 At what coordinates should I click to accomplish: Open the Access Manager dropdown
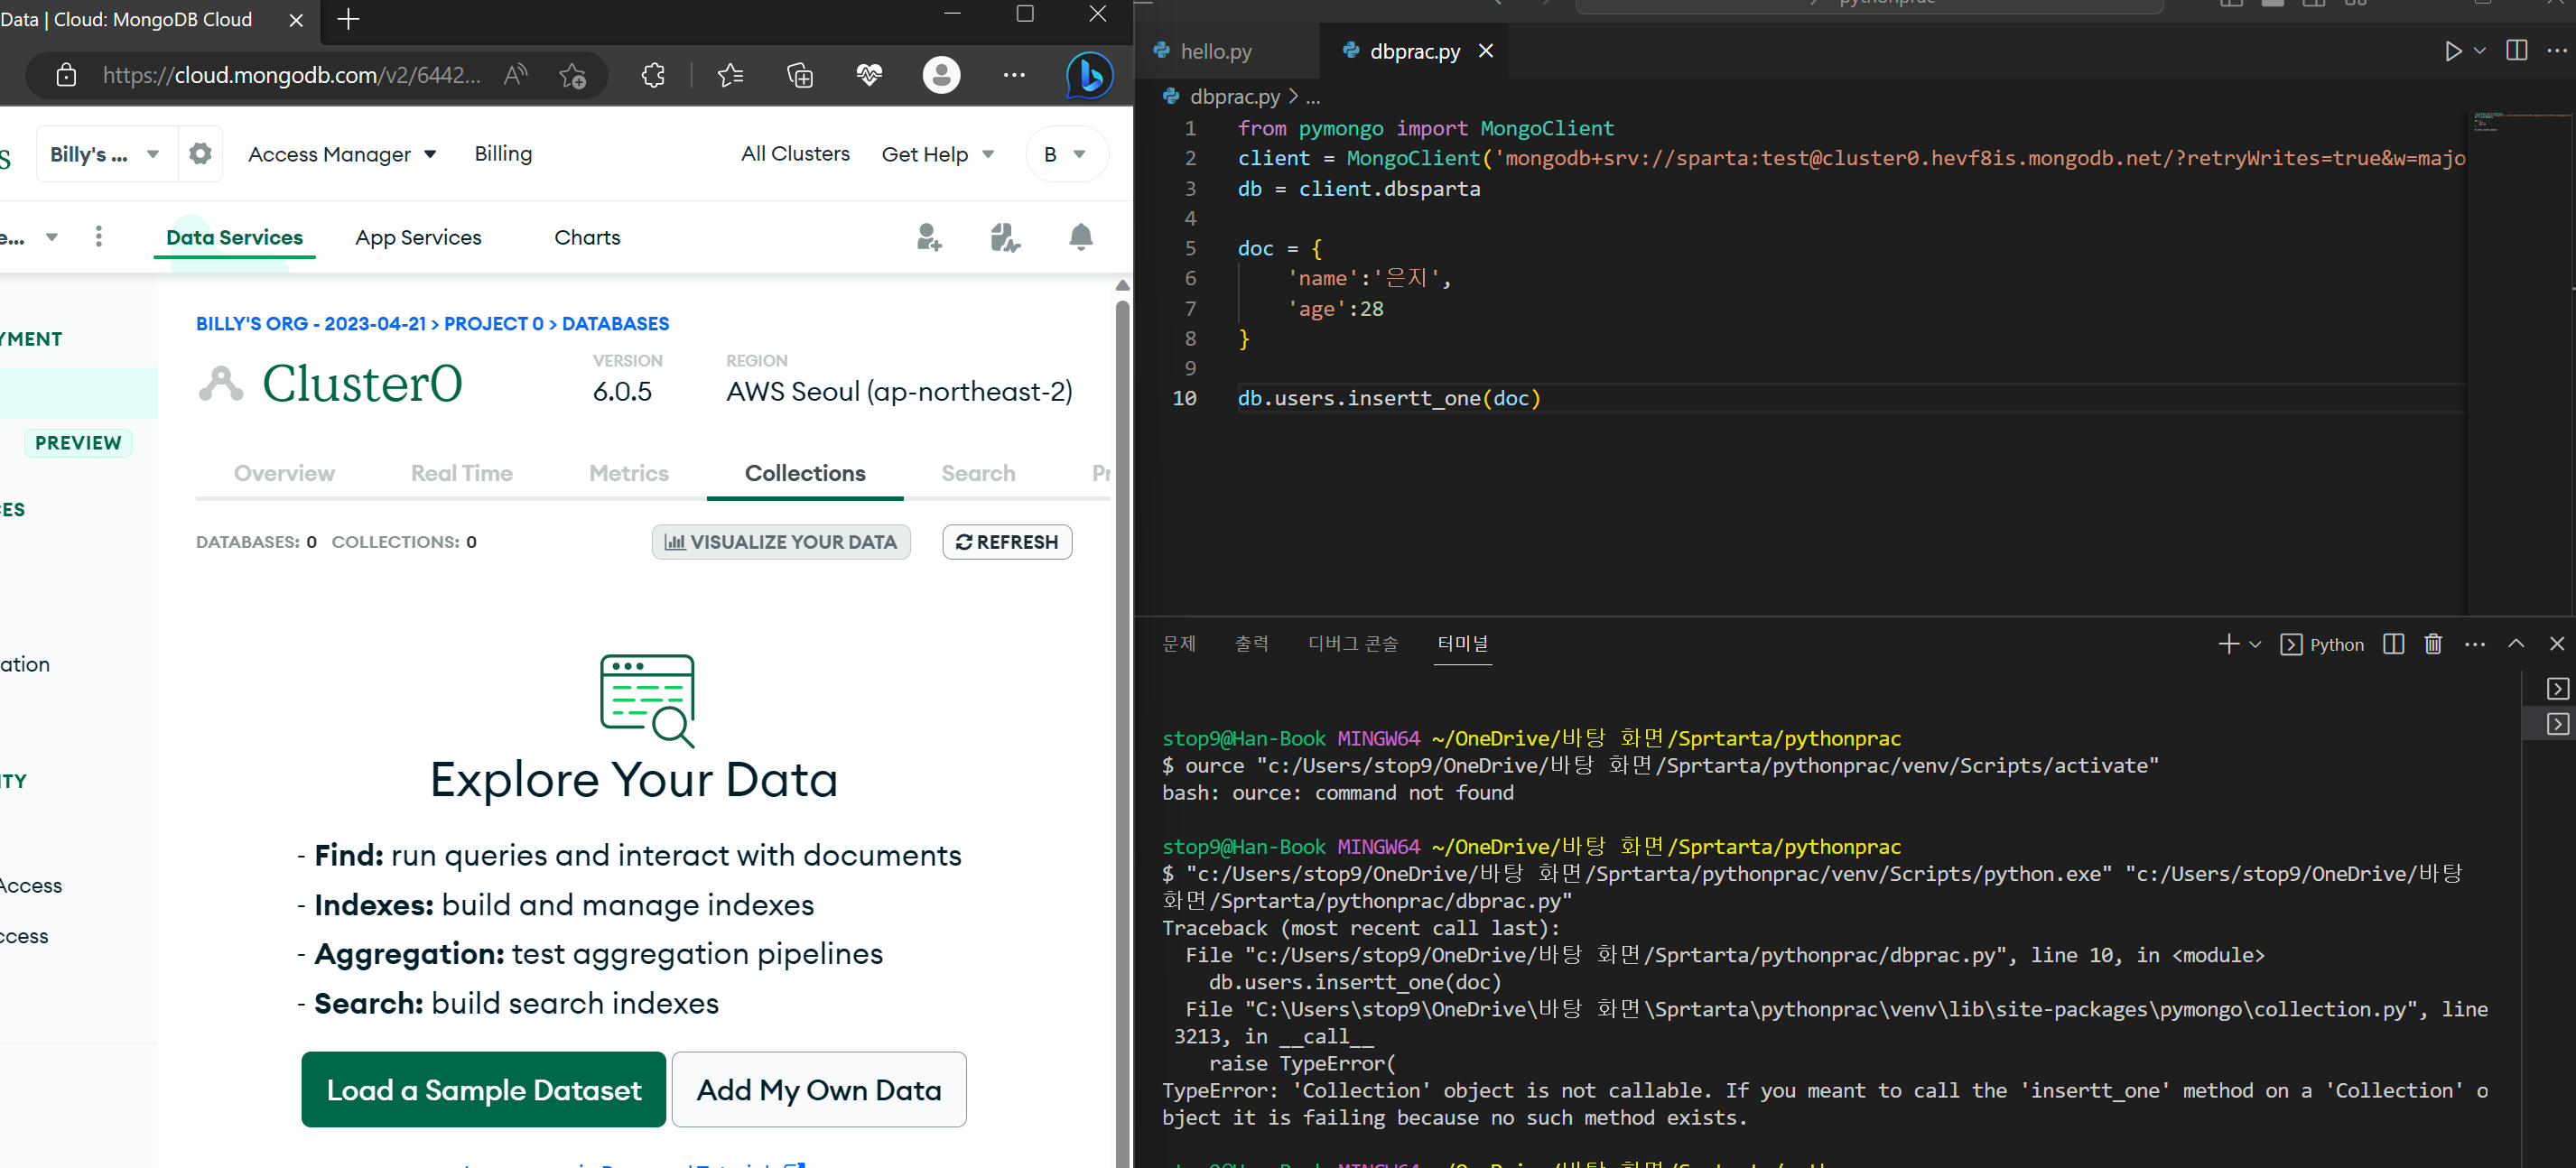click(x=342, y=154)
